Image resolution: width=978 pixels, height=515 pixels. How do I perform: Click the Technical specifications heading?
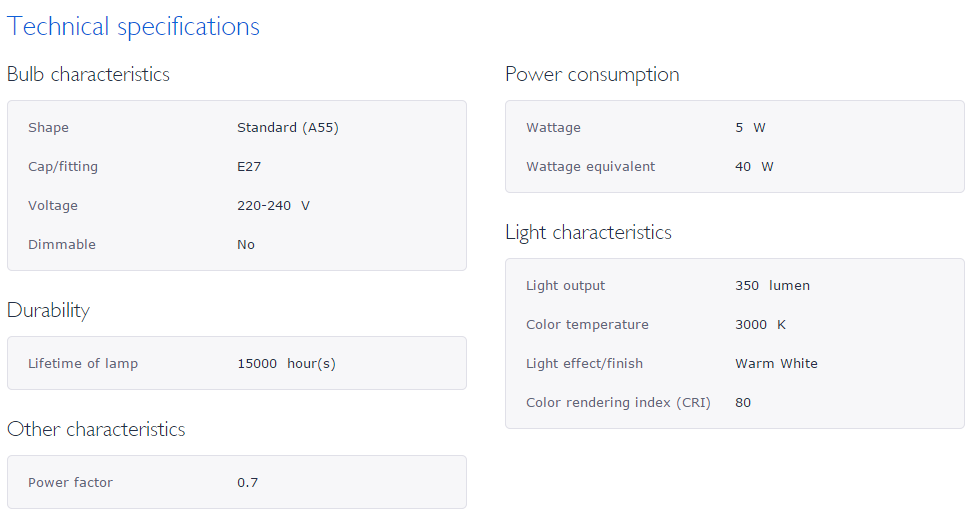[x=133, y=27]
